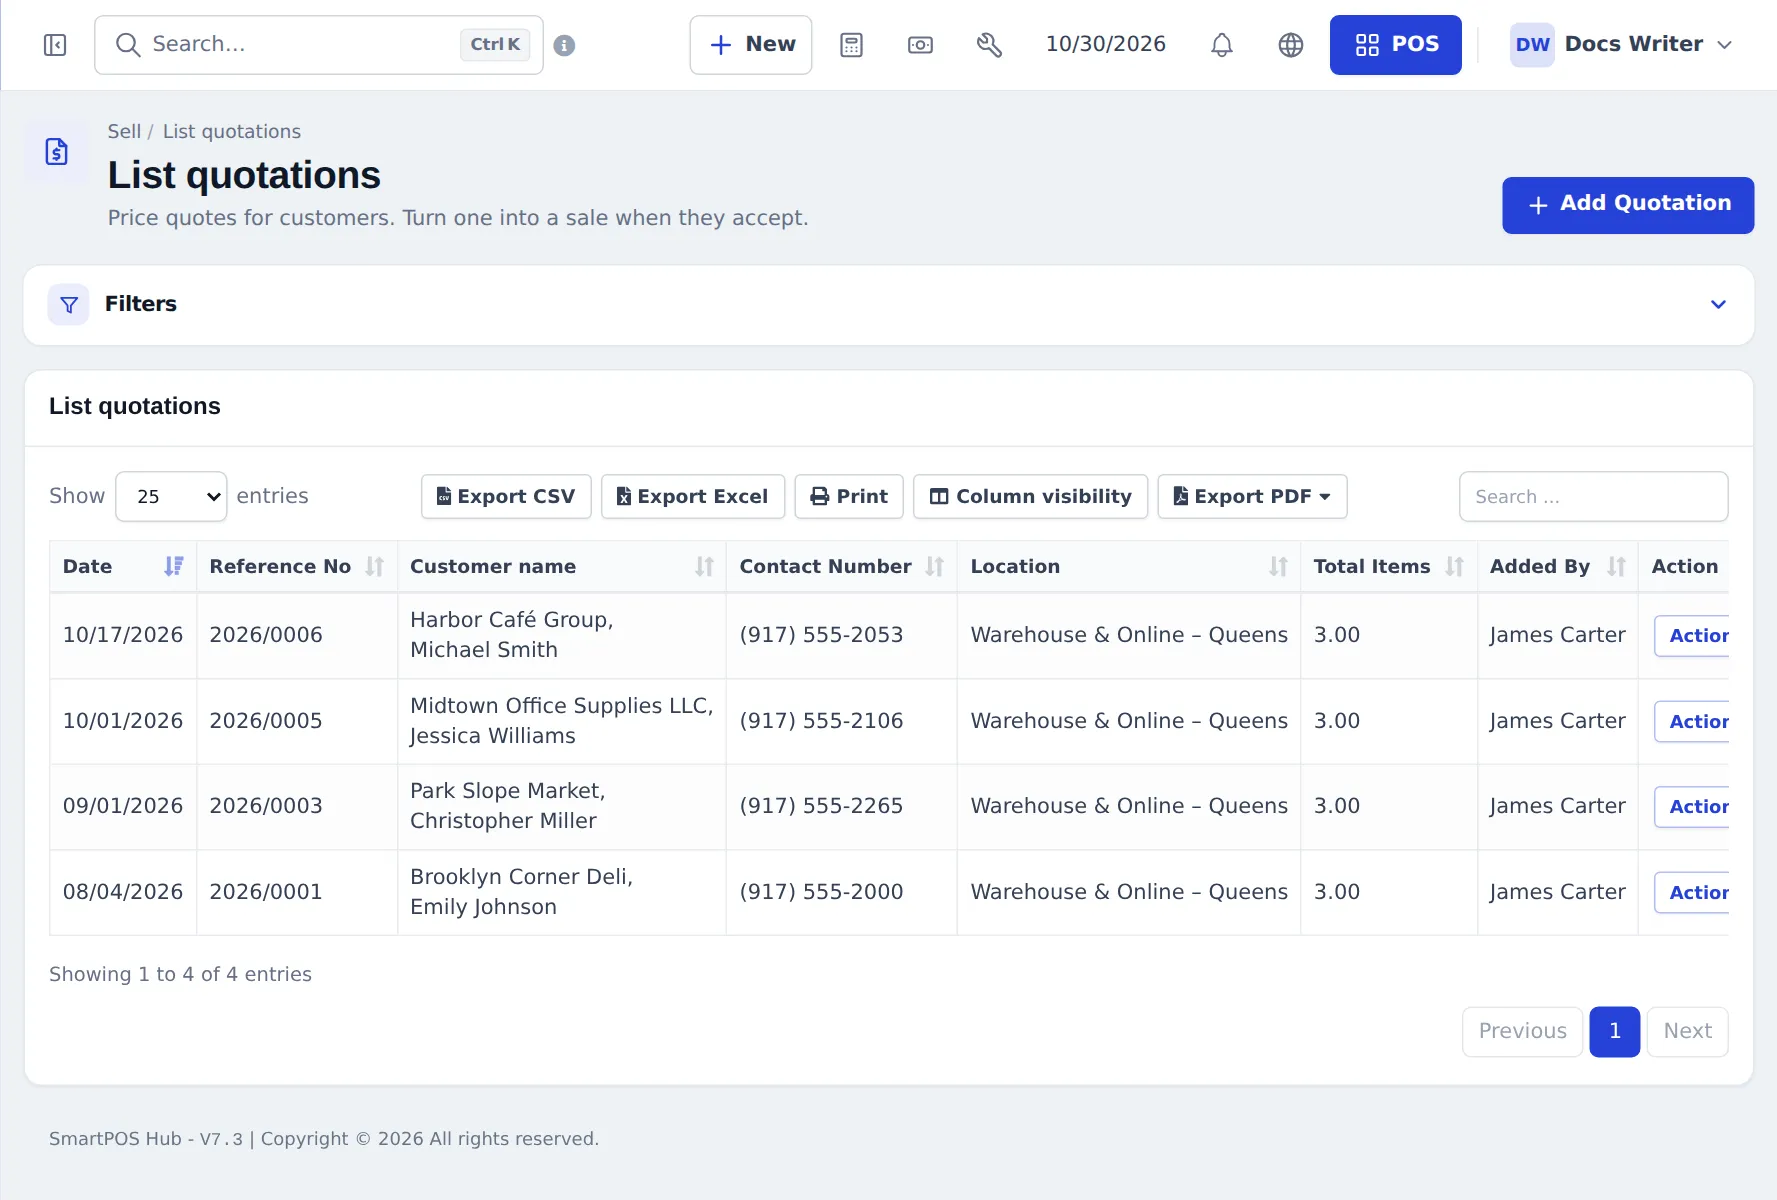Click the quotation document icon by title
Image resolution: width=1777 pixels, height=1200 pixels.
tap(57, 152)
